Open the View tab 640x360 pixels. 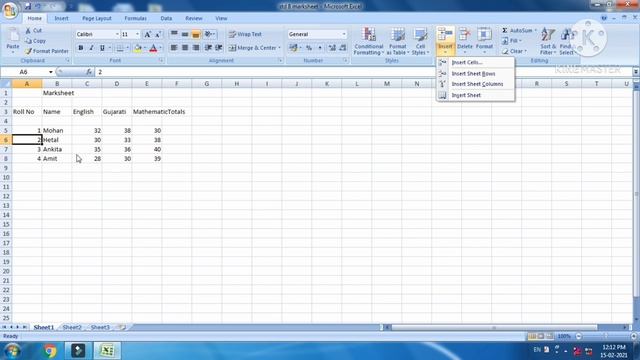coord(221,18)
